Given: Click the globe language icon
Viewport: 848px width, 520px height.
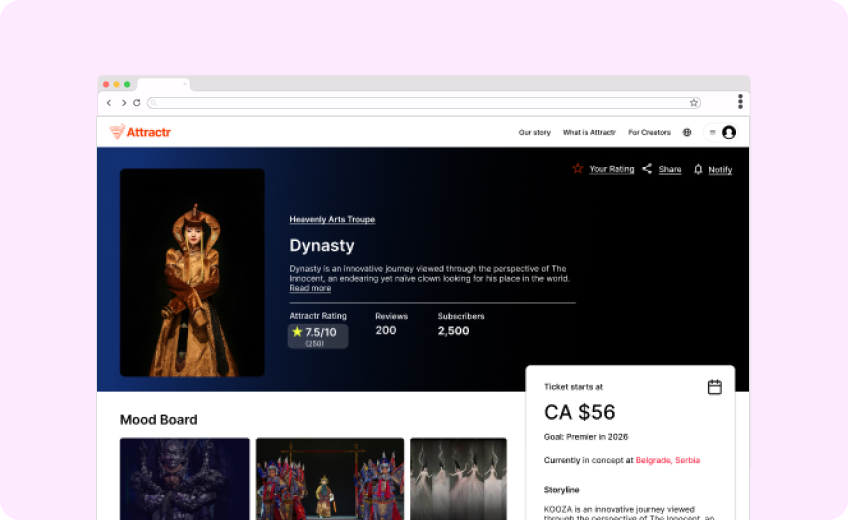Looking at the screenshot, I should (687, 132).
